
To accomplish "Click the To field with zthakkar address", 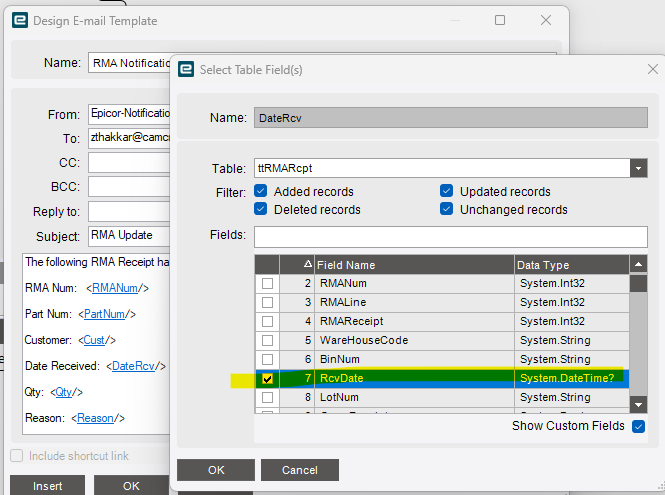I will 129,138.
